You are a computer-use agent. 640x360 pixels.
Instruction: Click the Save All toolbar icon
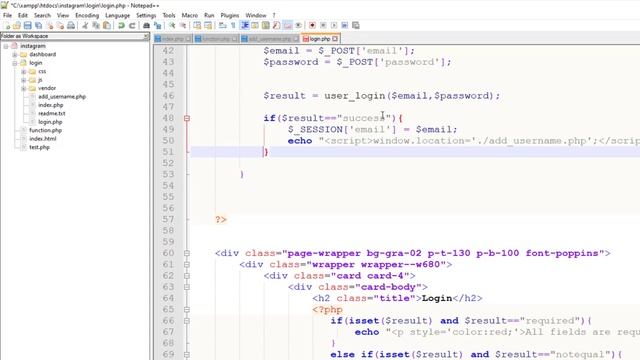pos(39,25)
